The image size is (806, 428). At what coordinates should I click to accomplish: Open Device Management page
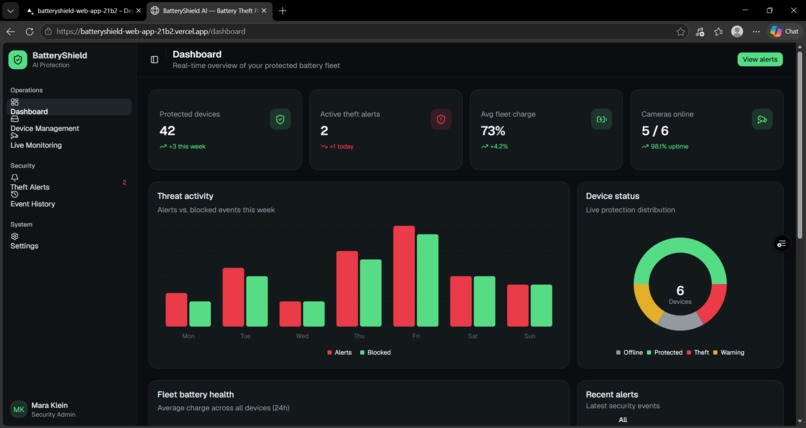pyautogui.click(x=69, y=124)
